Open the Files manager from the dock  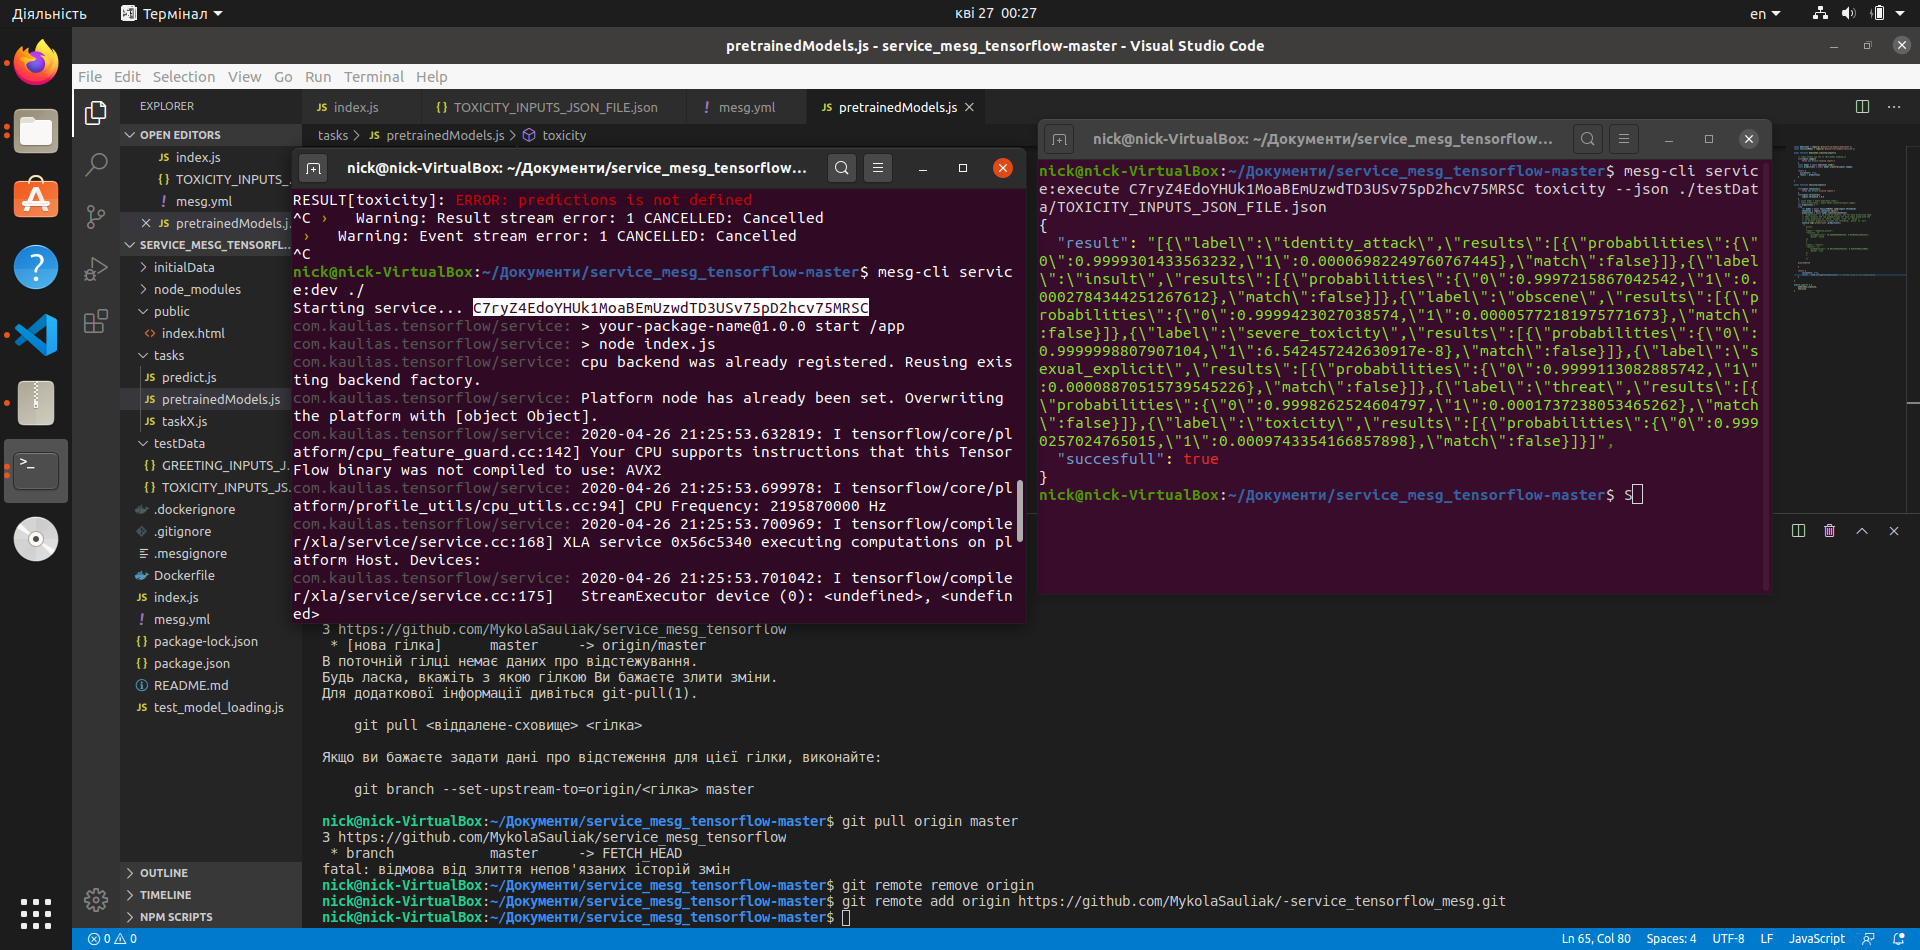36,131
